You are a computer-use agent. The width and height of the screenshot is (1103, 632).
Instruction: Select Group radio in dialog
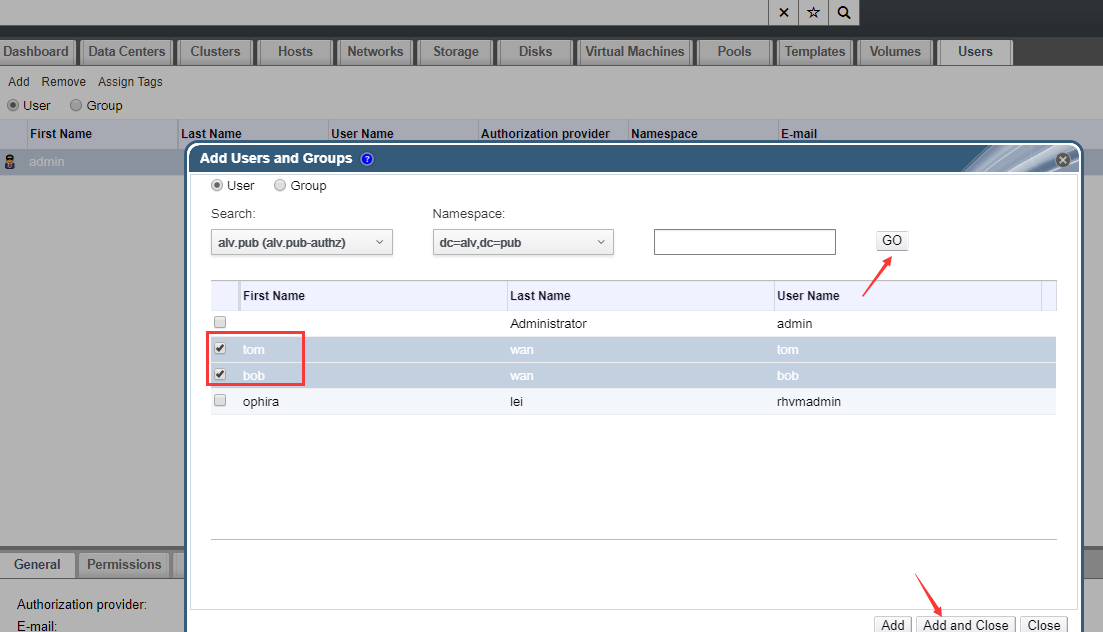[280, 185]
